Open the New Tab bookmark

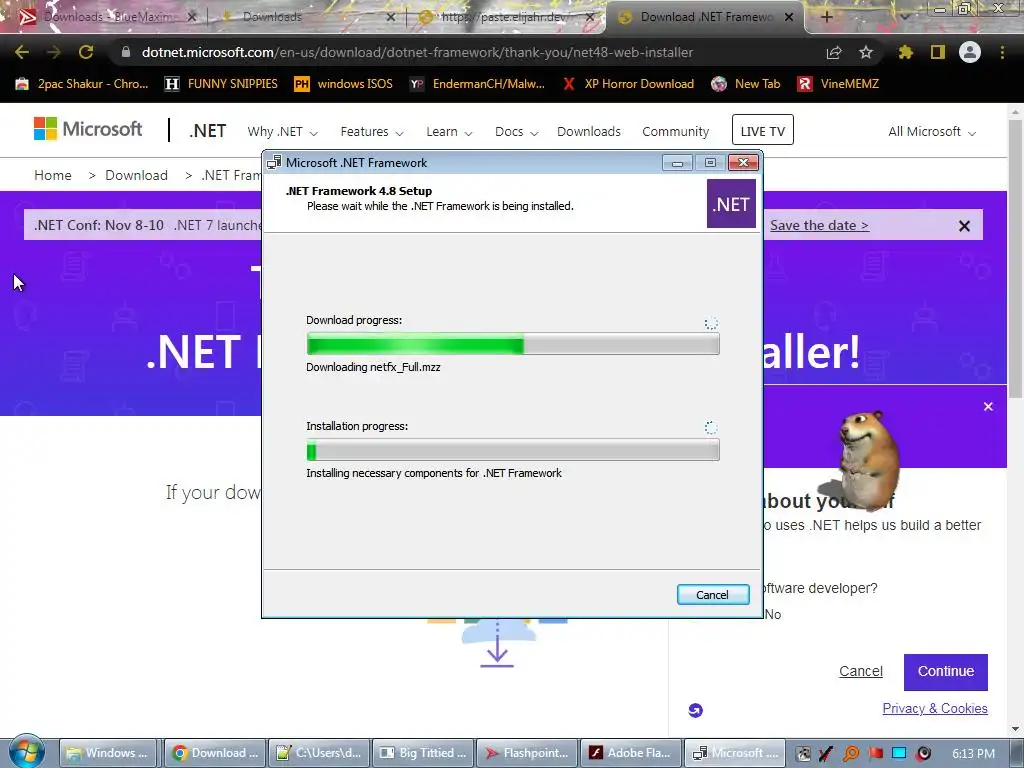click(746, 84)
